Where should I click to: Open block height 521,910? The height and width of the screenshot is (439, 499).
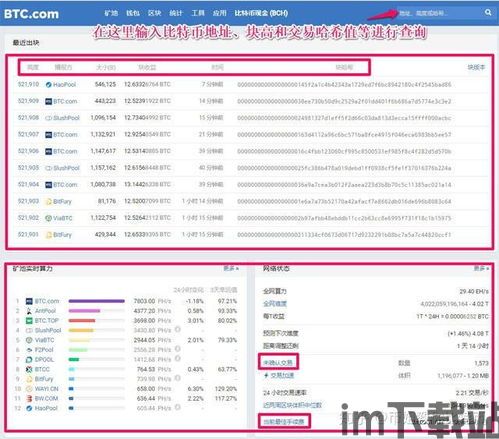point(28,84)
